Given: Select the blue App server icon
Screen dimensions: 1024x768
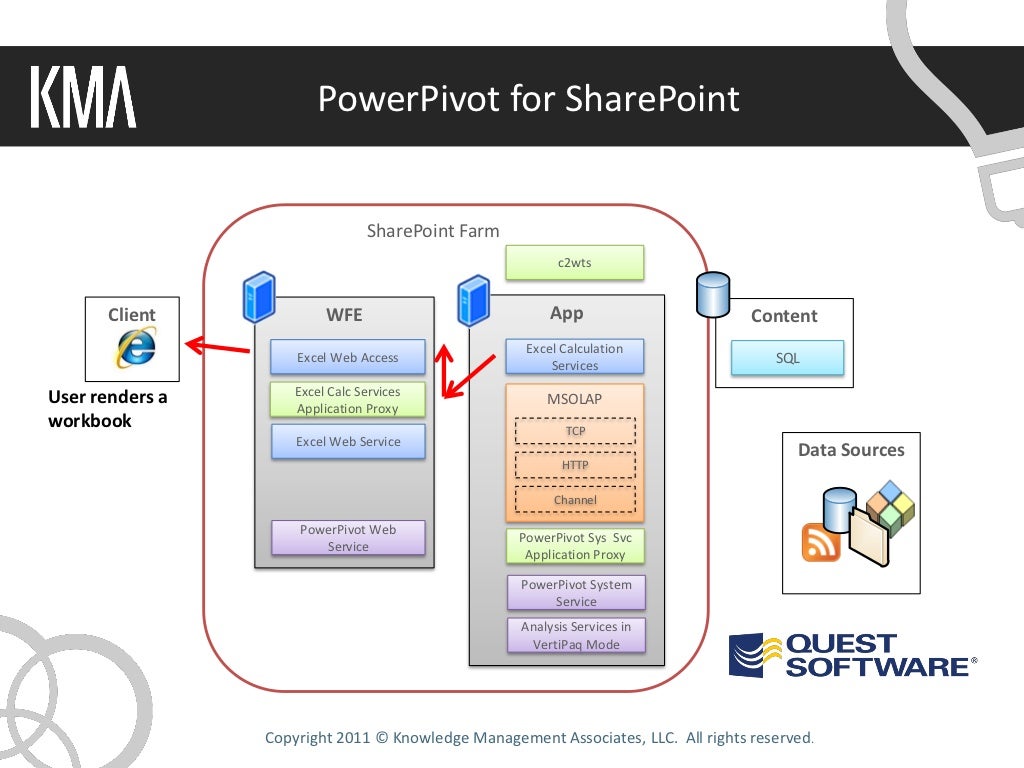Looking at the screenshot, I should pyautogui.click(x=473, y=301).
